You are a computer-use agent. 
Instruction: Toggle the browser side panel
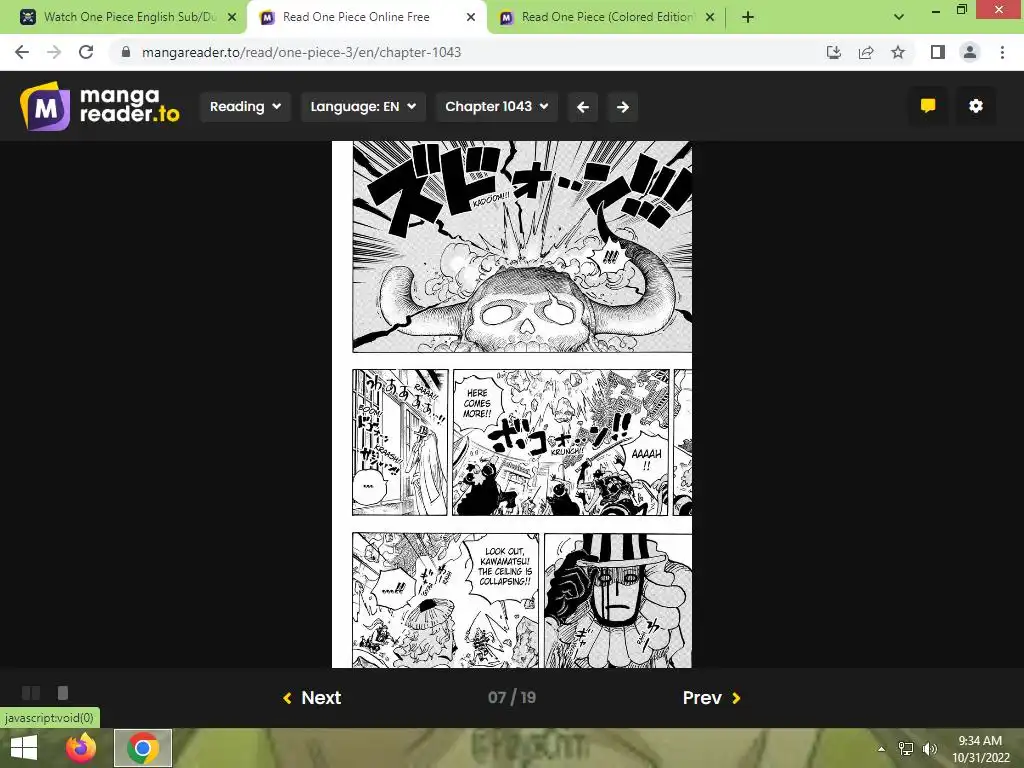click(938, 52)
